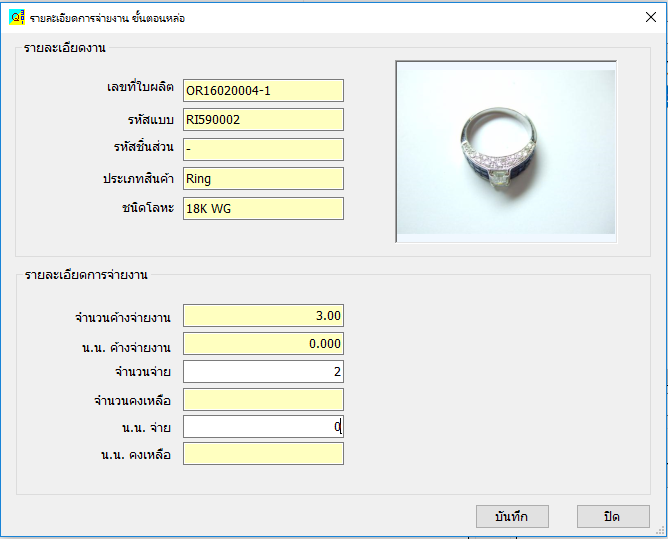Click the application icon in the title bar
Screen dimensions: 668x539
pos(16,17)
